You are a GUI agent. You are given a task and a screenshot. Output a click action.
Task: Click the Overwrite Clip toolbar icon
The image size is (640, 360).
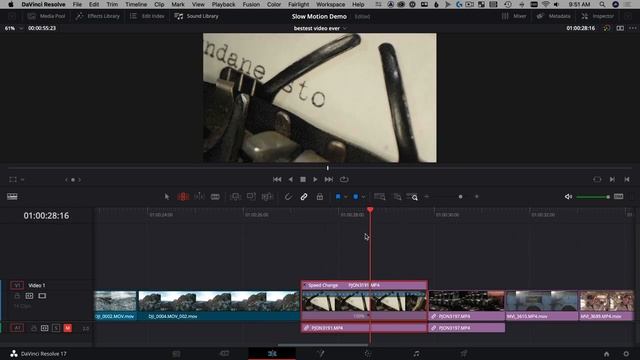(x=251, y=197)
